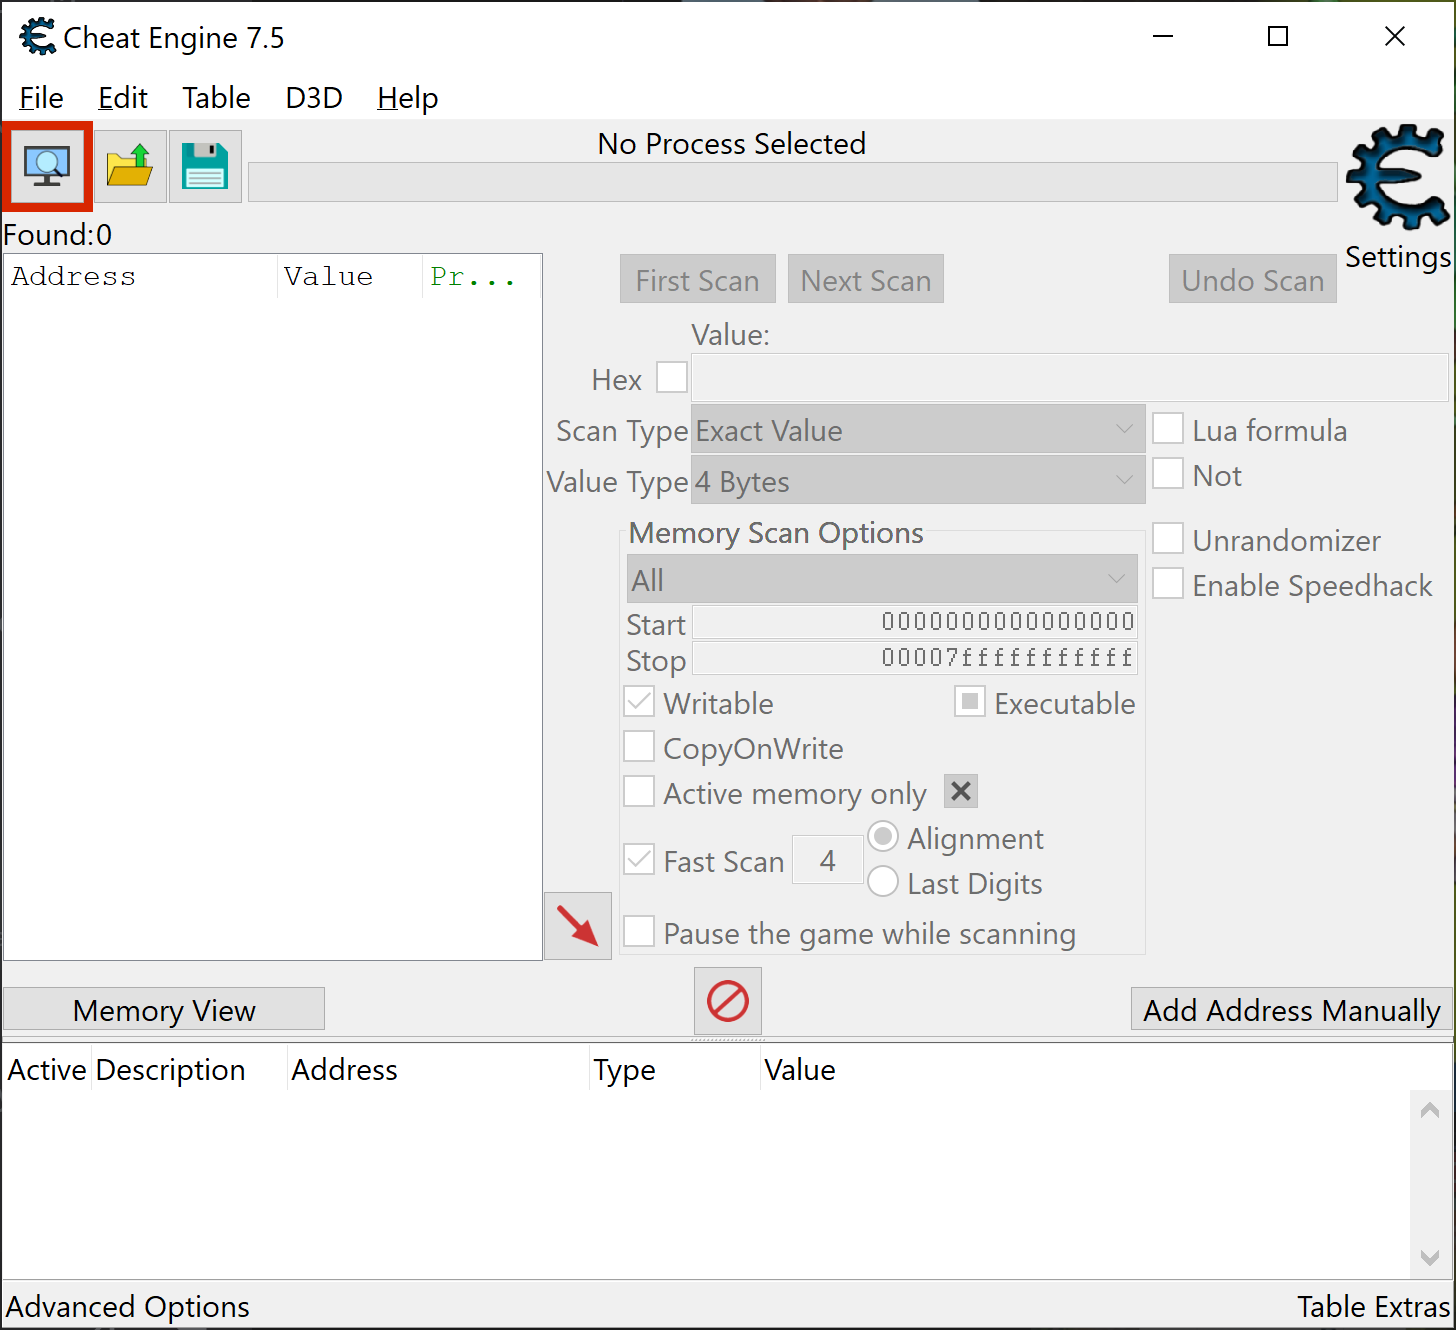1456x1330 pixels.
Task: Toggle the Fast Scan checkbox
Action: (639, 860)
